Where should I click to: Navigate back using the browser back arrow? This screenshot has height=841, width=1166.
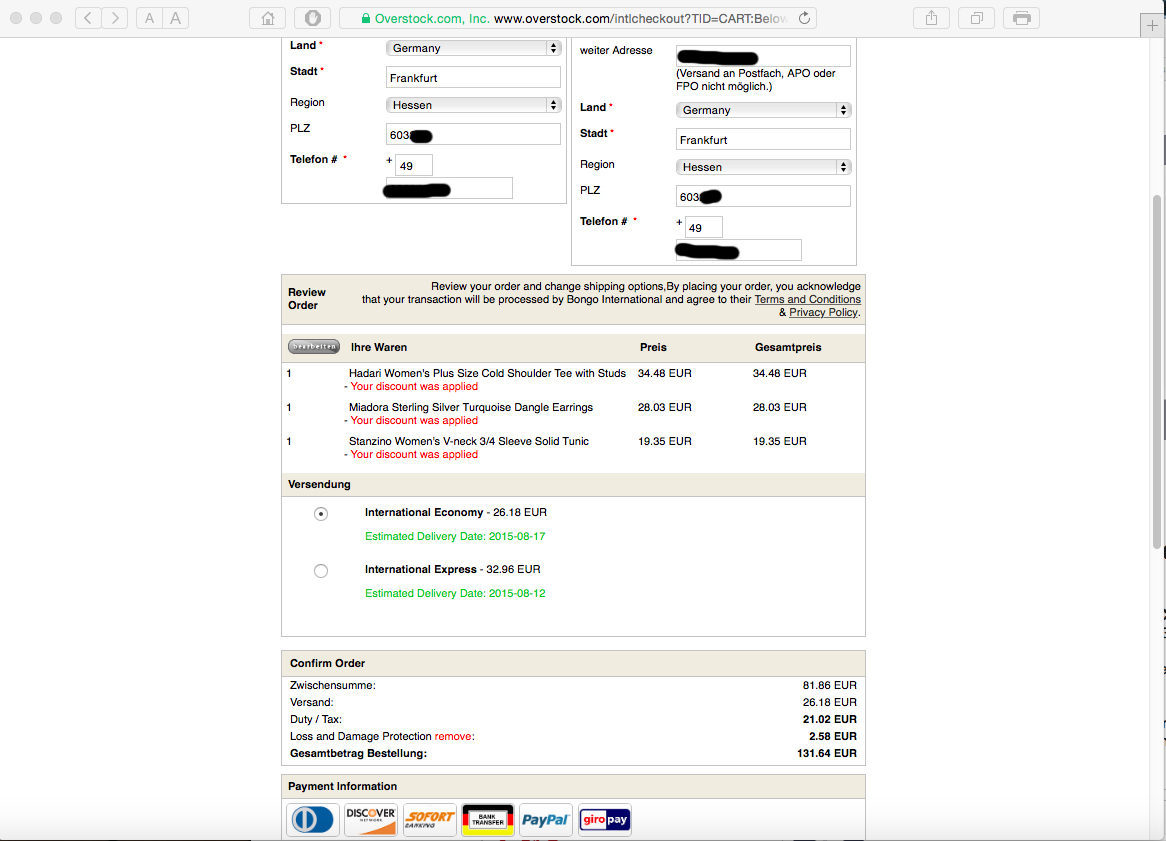[x=87, y=17]
